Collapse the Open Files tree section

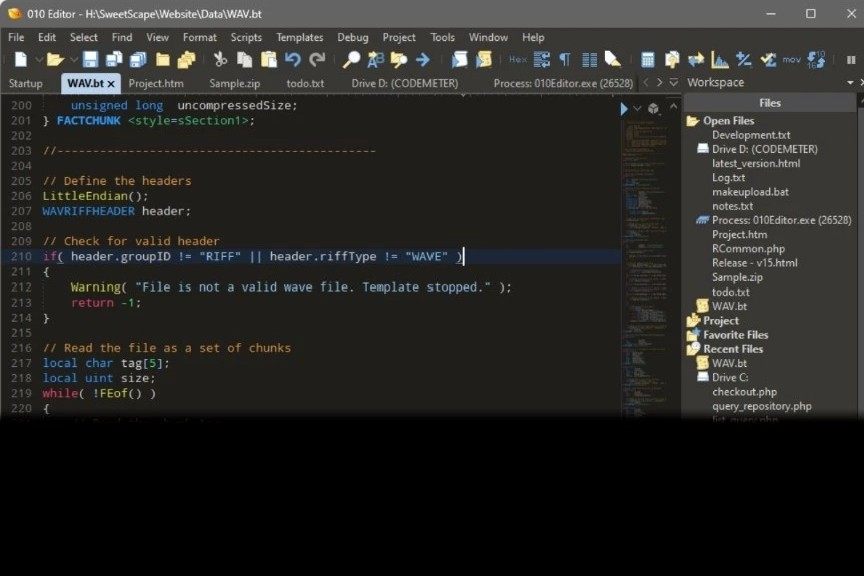point(692,121)
